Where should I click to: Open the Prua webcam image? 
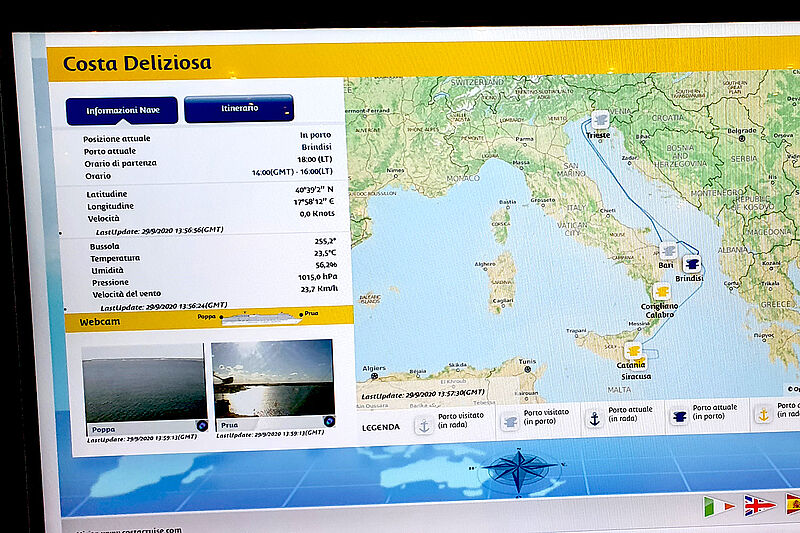pyautogui.click(x=273, y=379)
